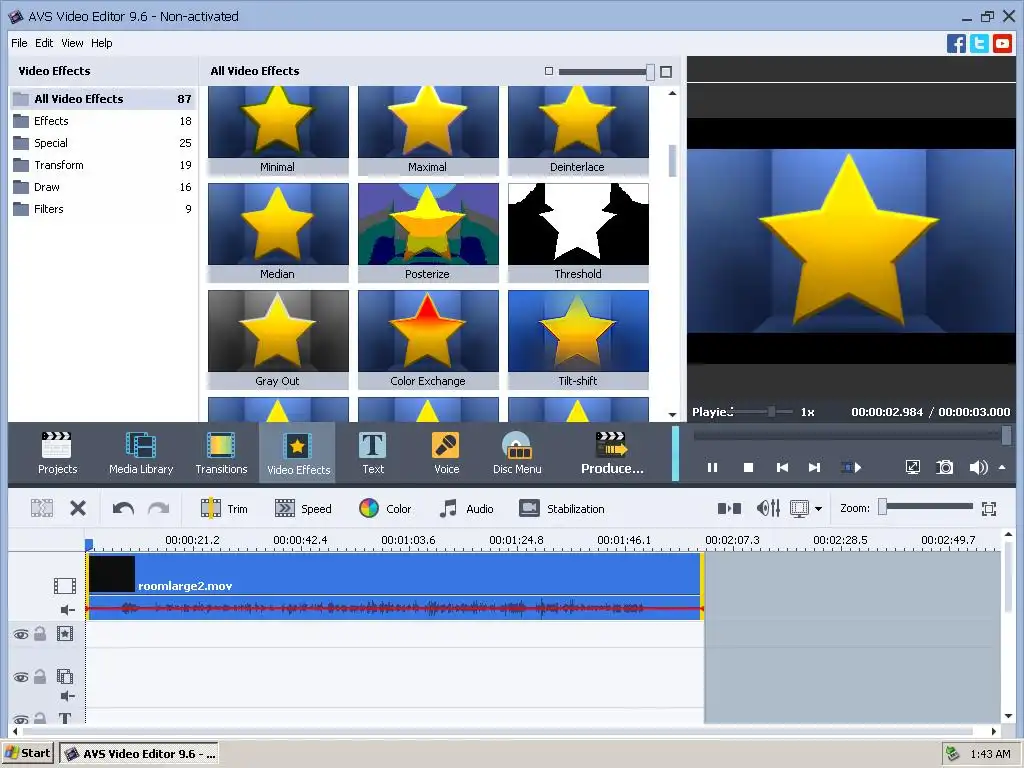Select the Median effect thumbnail
Screen dimensions: 1024x768
pos(278,232)
